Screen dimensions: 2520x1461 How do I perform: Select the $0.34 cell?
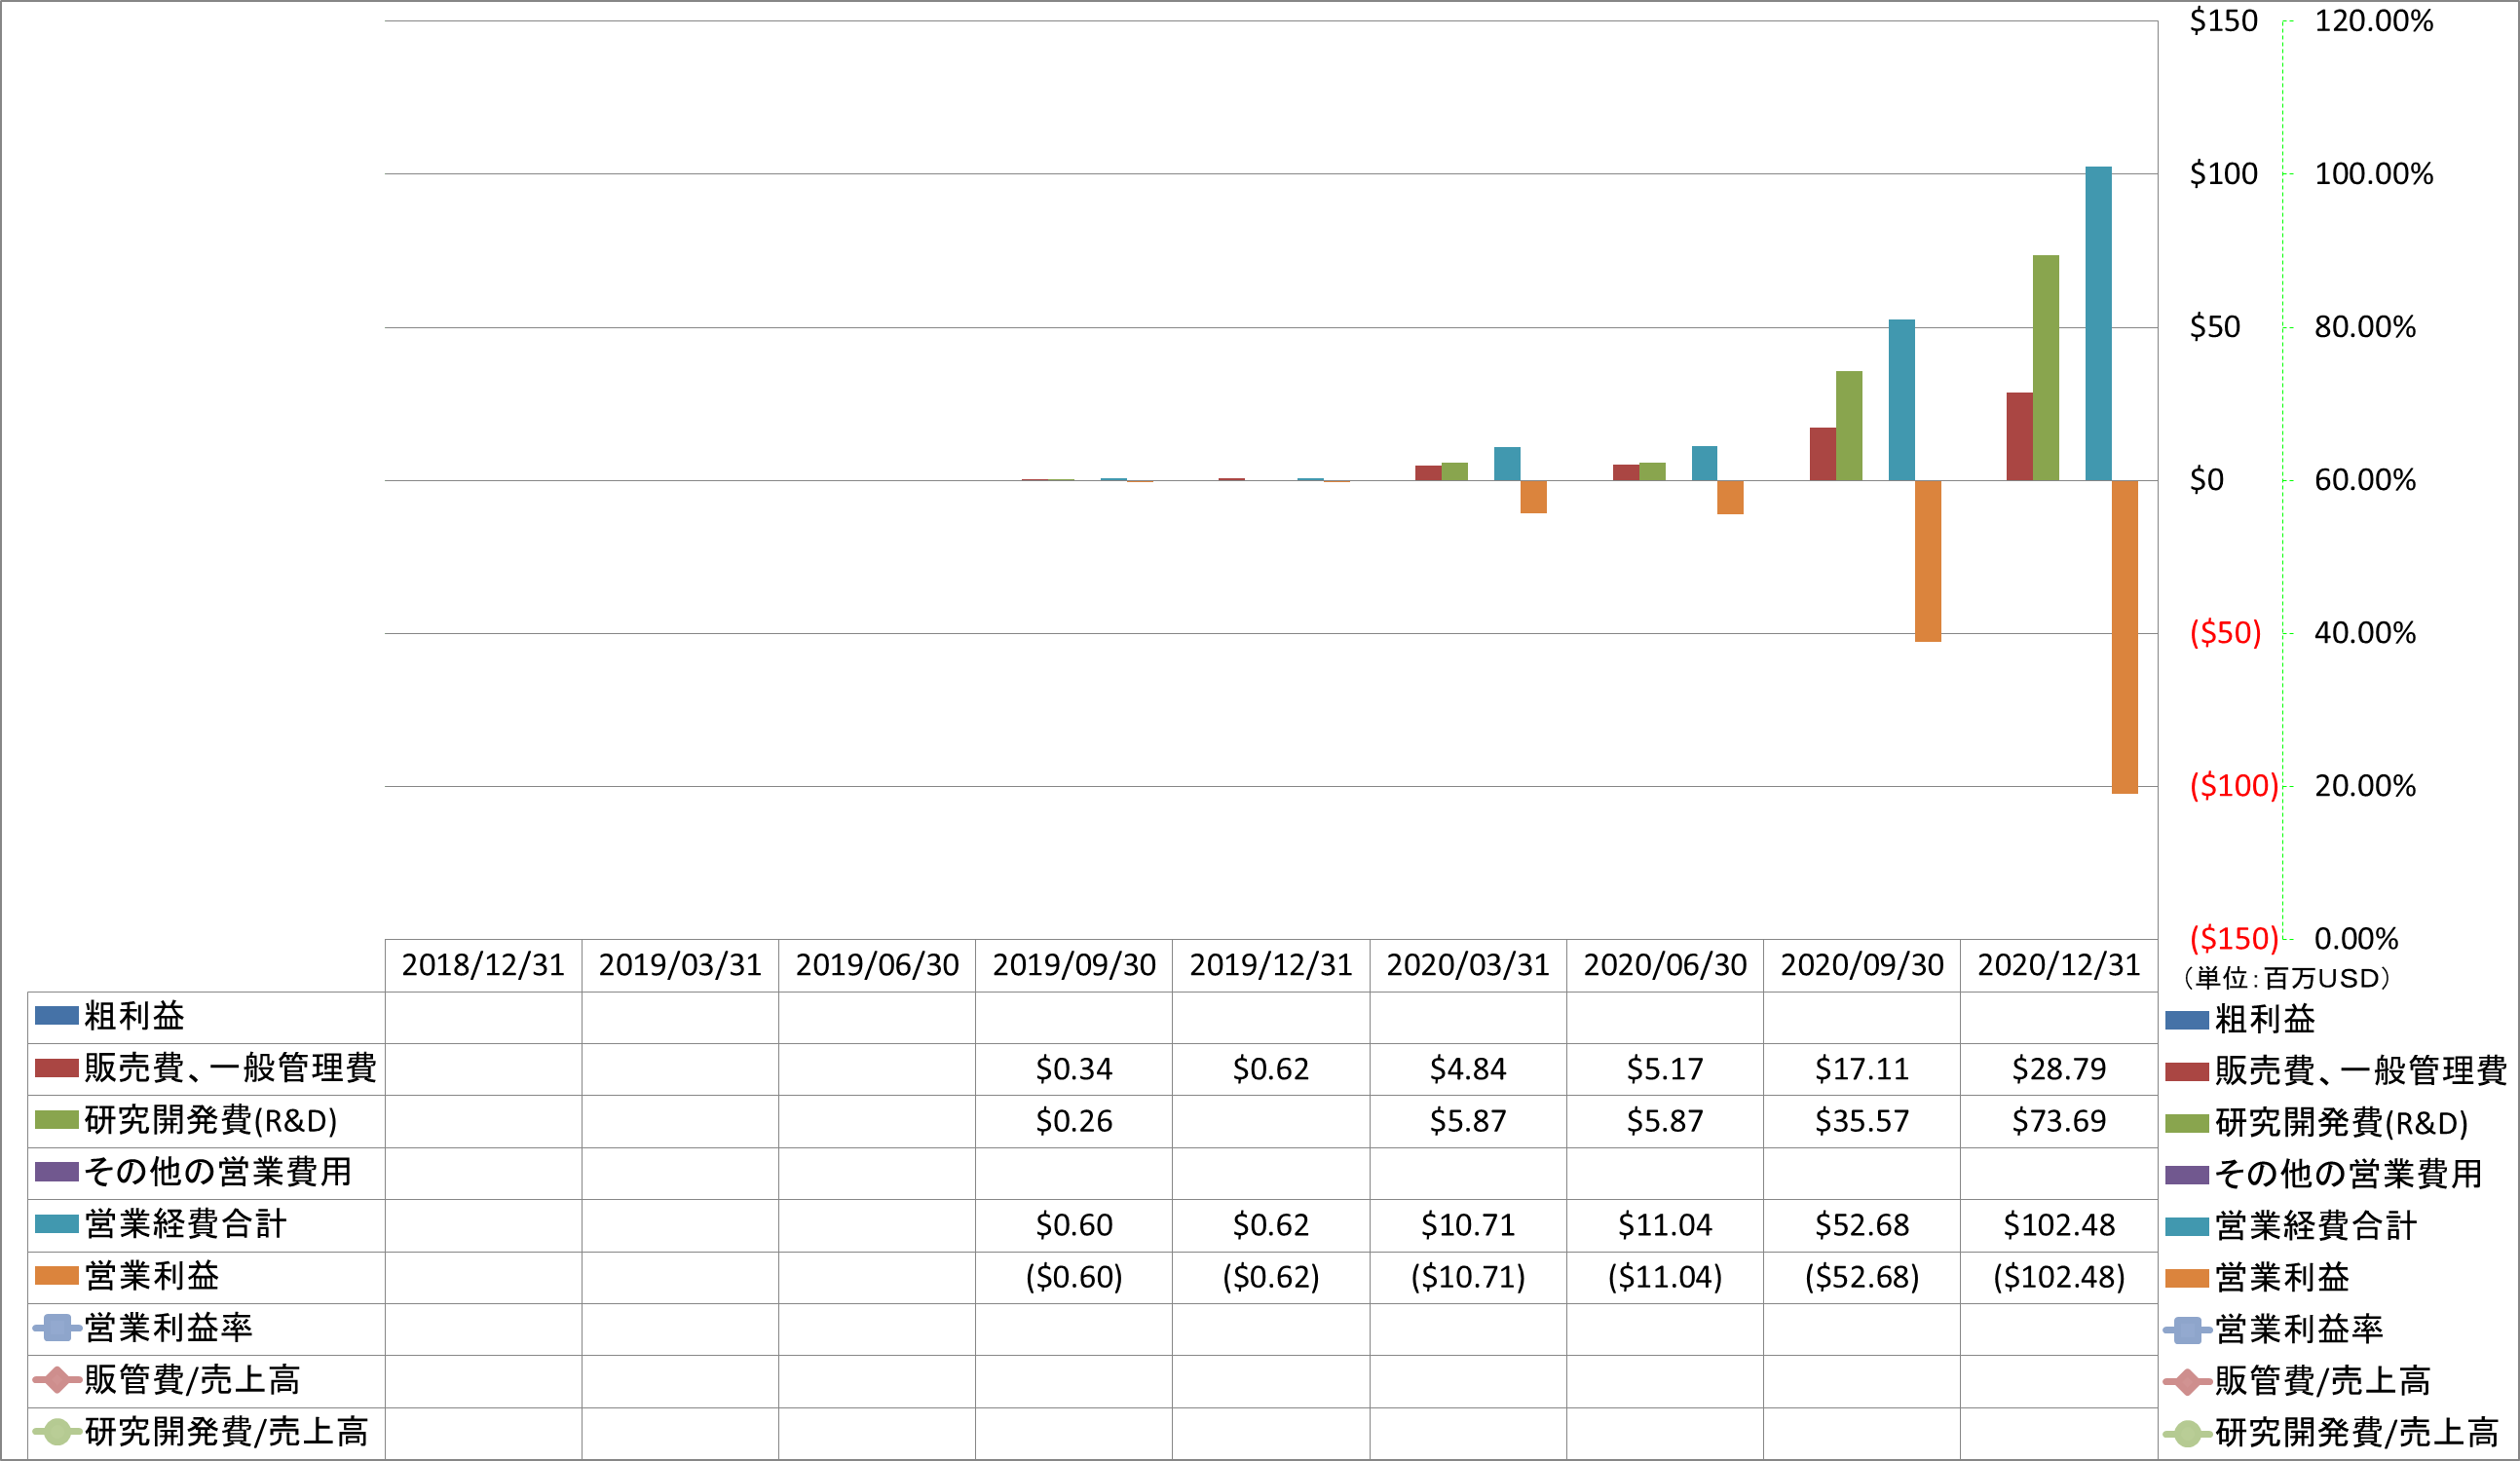1074,1069
